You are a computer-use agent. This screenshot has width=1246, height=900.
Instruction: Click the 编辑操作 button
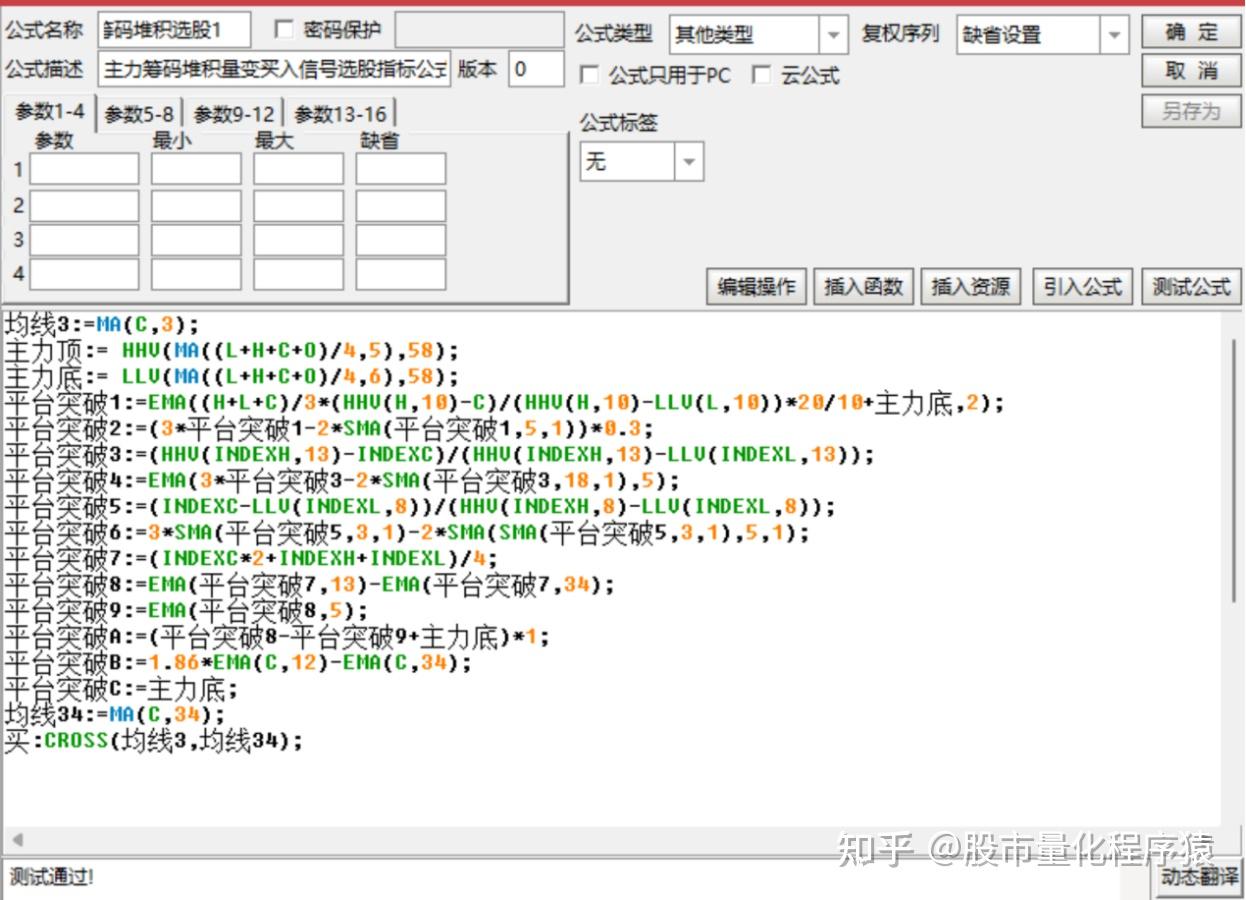tap(757, 287)
